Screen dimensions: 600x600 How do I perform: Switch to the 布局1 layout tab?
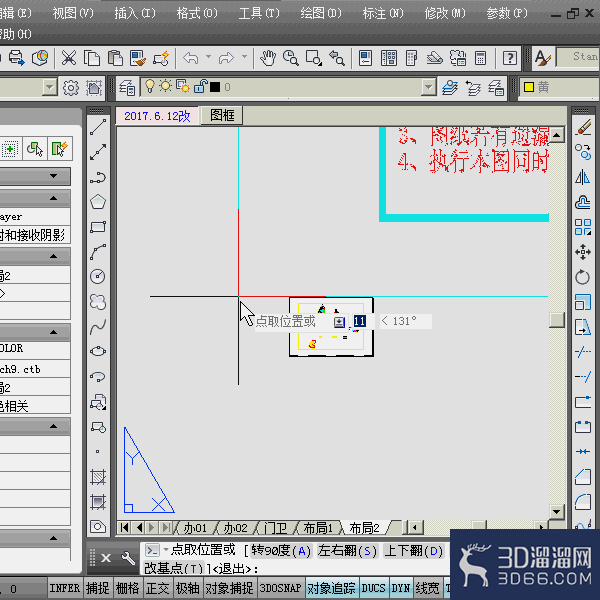(x=318, y=528)
